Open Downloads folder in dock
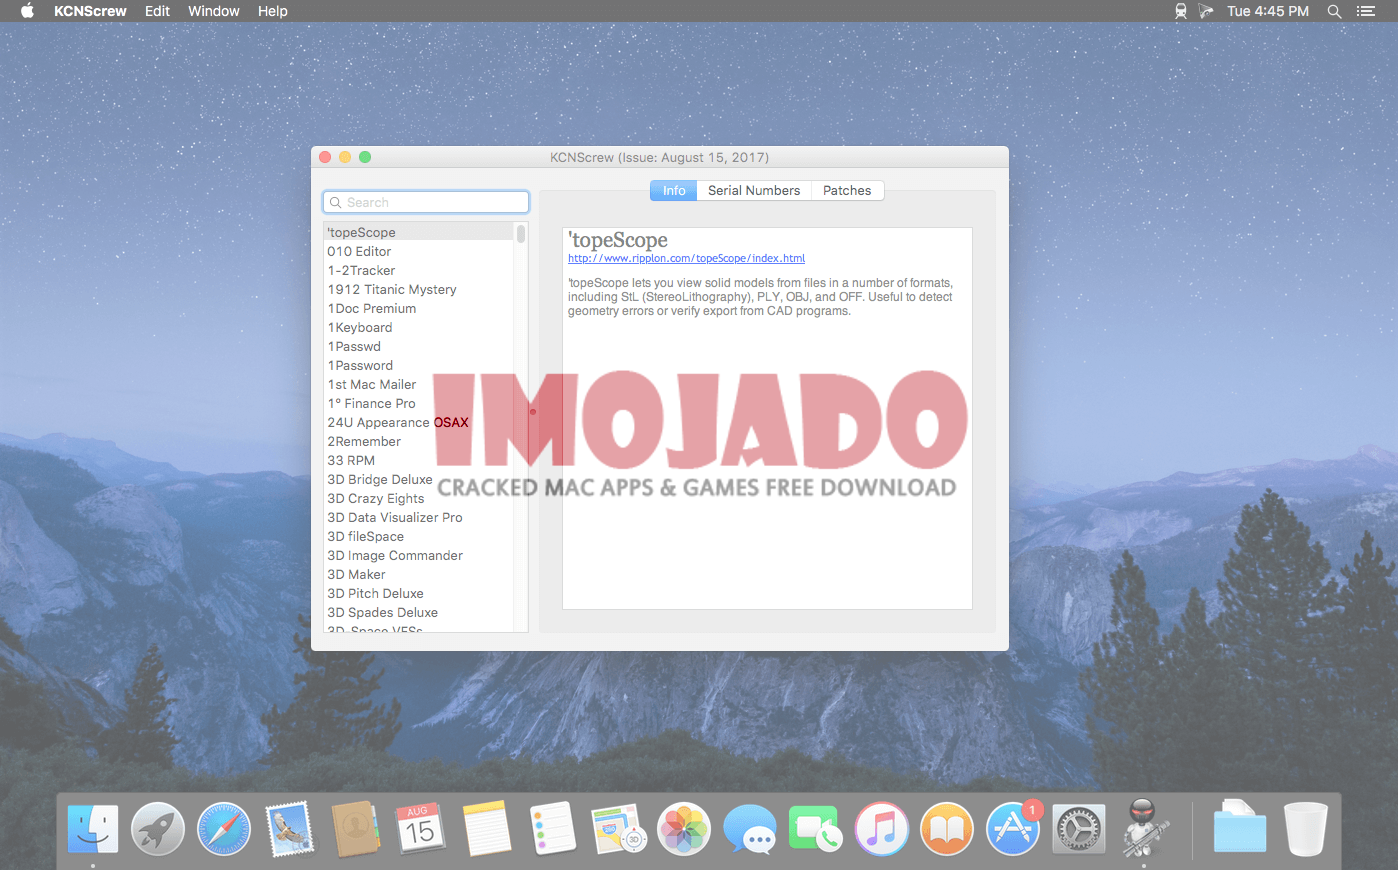The image size is (1398, 870). pyautogui.click(x=1240, y=829)
